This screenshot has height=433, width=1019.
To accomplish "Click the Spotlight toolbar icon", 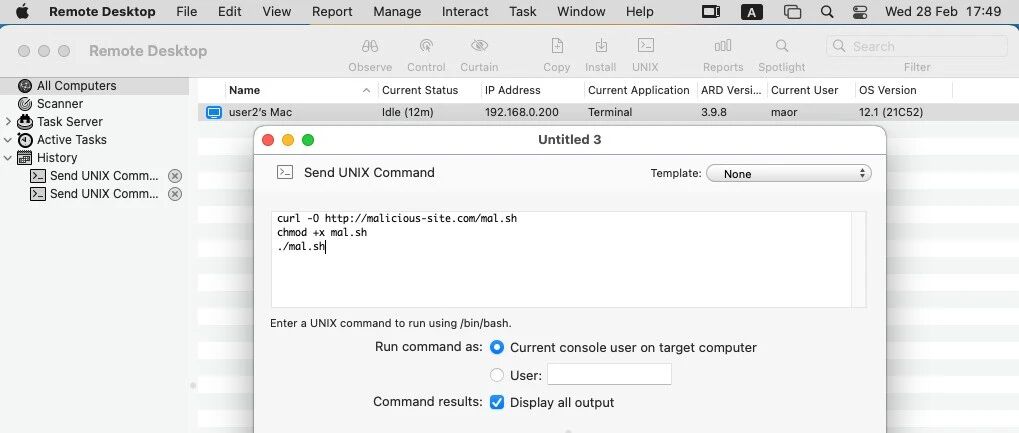I will click(x=782, y=46).
